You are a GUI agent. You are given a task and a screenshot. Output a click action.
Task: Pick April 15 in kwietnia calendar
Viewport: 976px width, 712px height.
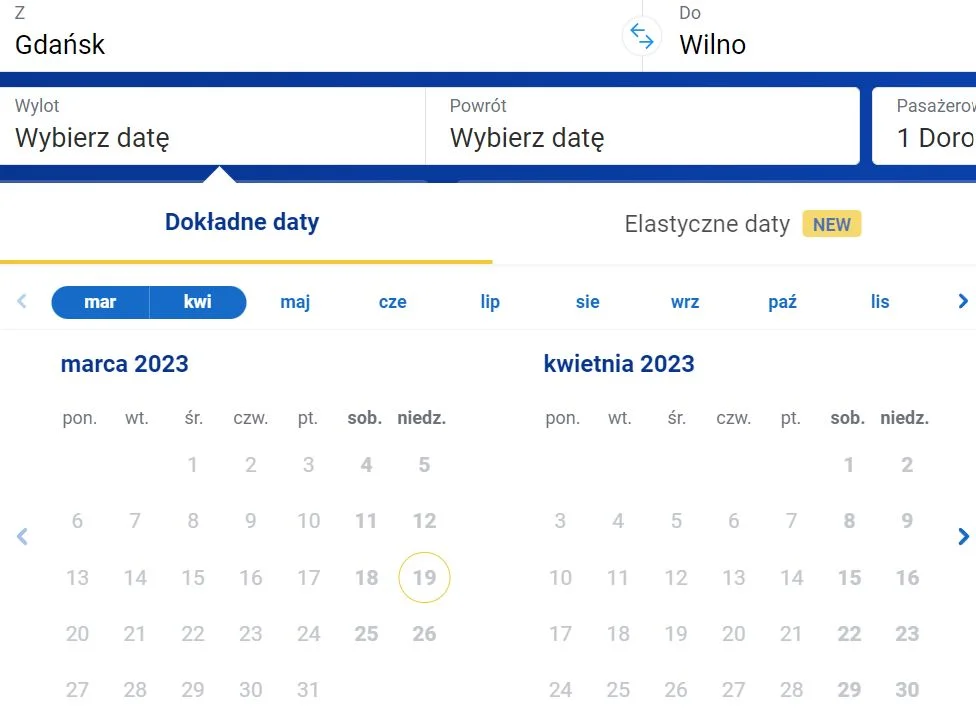point(850,578)
